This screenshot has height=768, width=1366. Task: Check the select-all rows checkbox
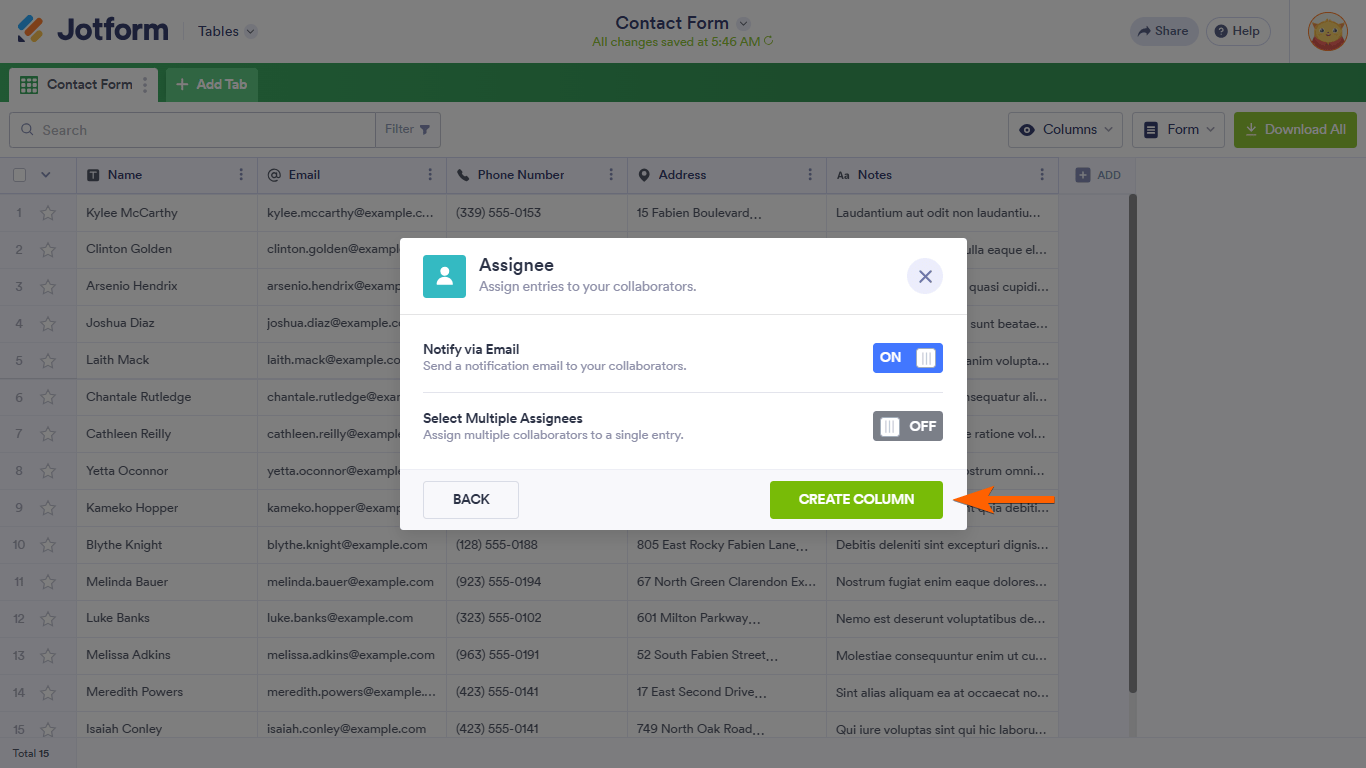tap(20, 175)
